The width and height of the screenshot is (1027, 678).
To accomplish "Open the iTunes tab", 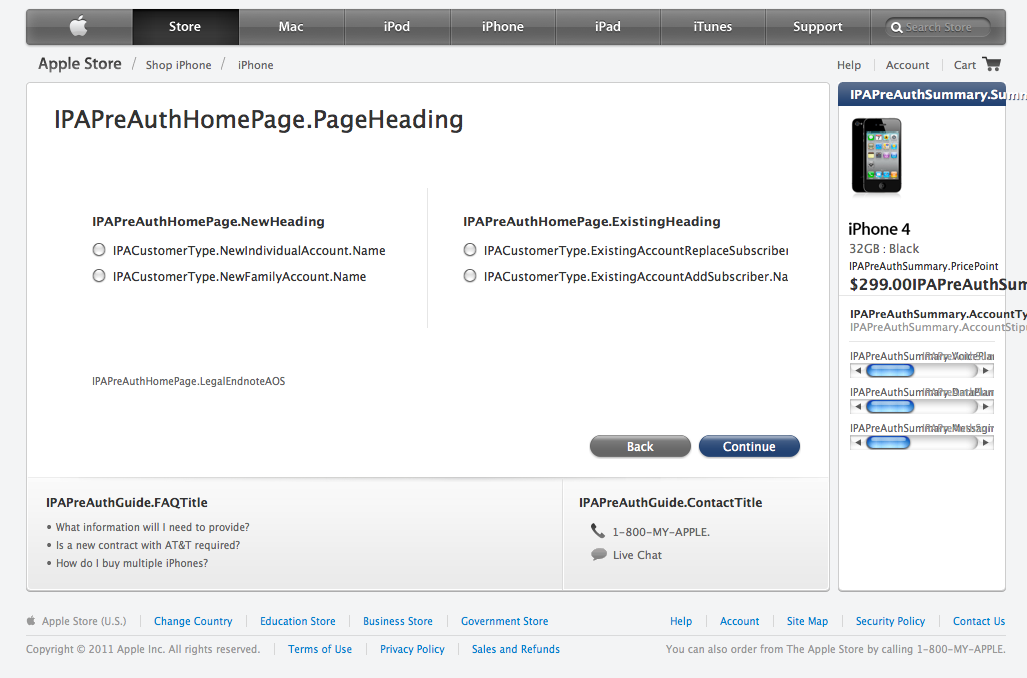I will (713, 27).
